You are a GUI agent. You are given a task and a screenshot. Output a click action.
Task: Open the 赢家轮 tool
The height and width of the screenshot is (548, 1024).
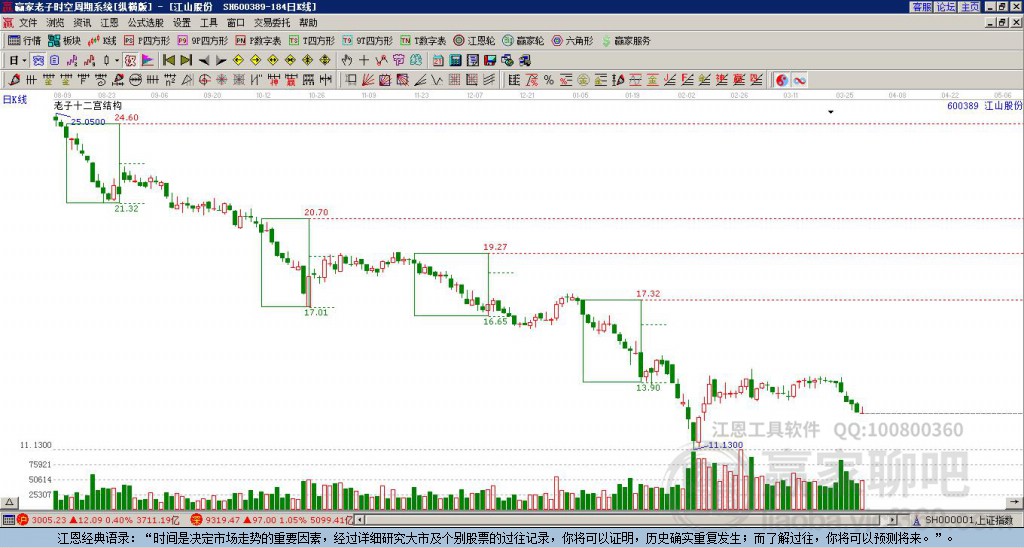click(x=523, y=40)
